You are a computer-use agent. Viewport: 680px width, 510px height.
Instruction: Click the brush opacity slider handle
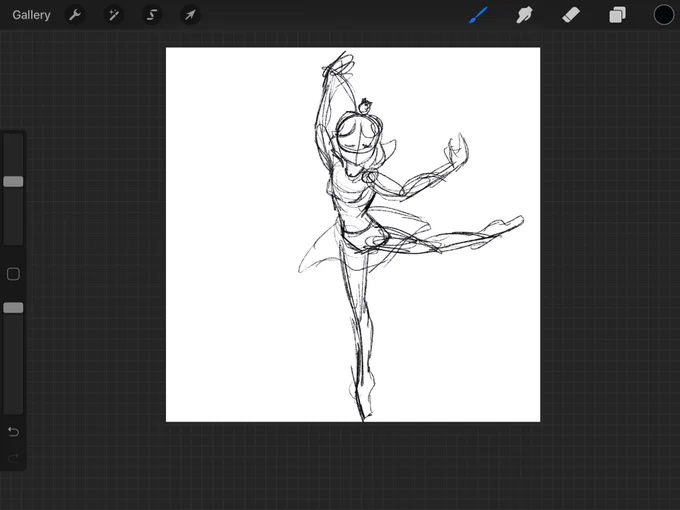tap(13, 308)
